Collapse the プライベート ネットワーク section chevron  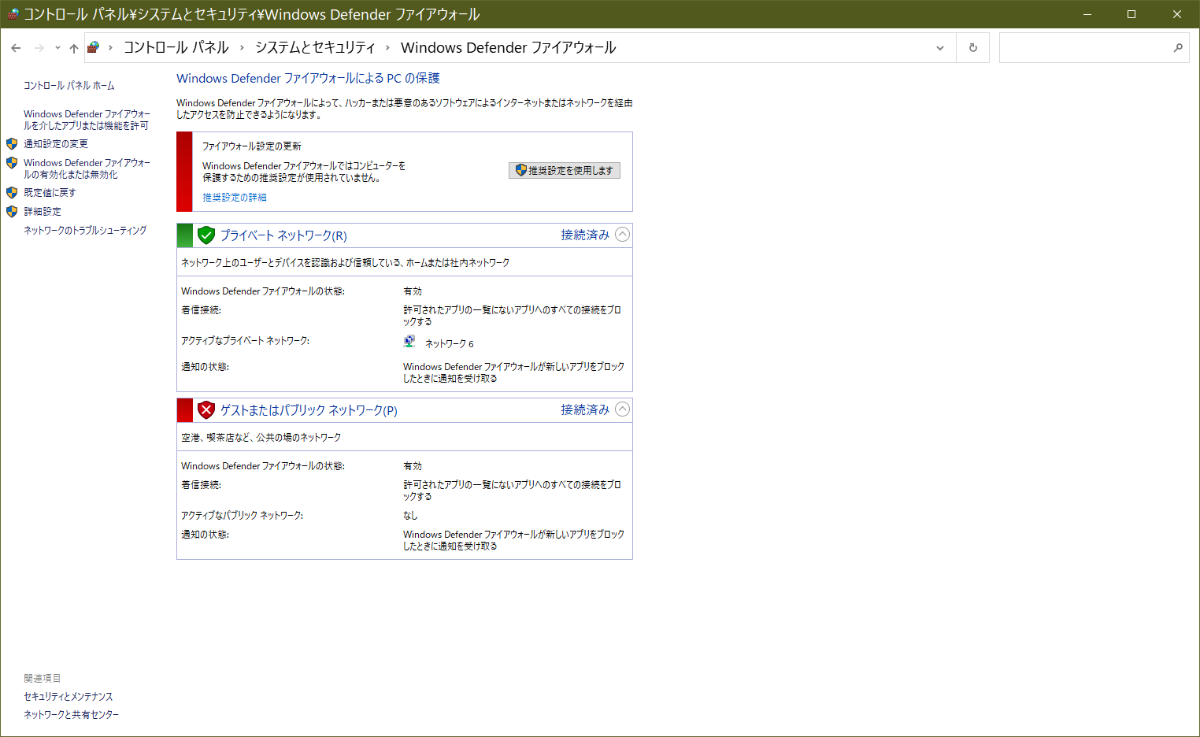coord(623,235)
